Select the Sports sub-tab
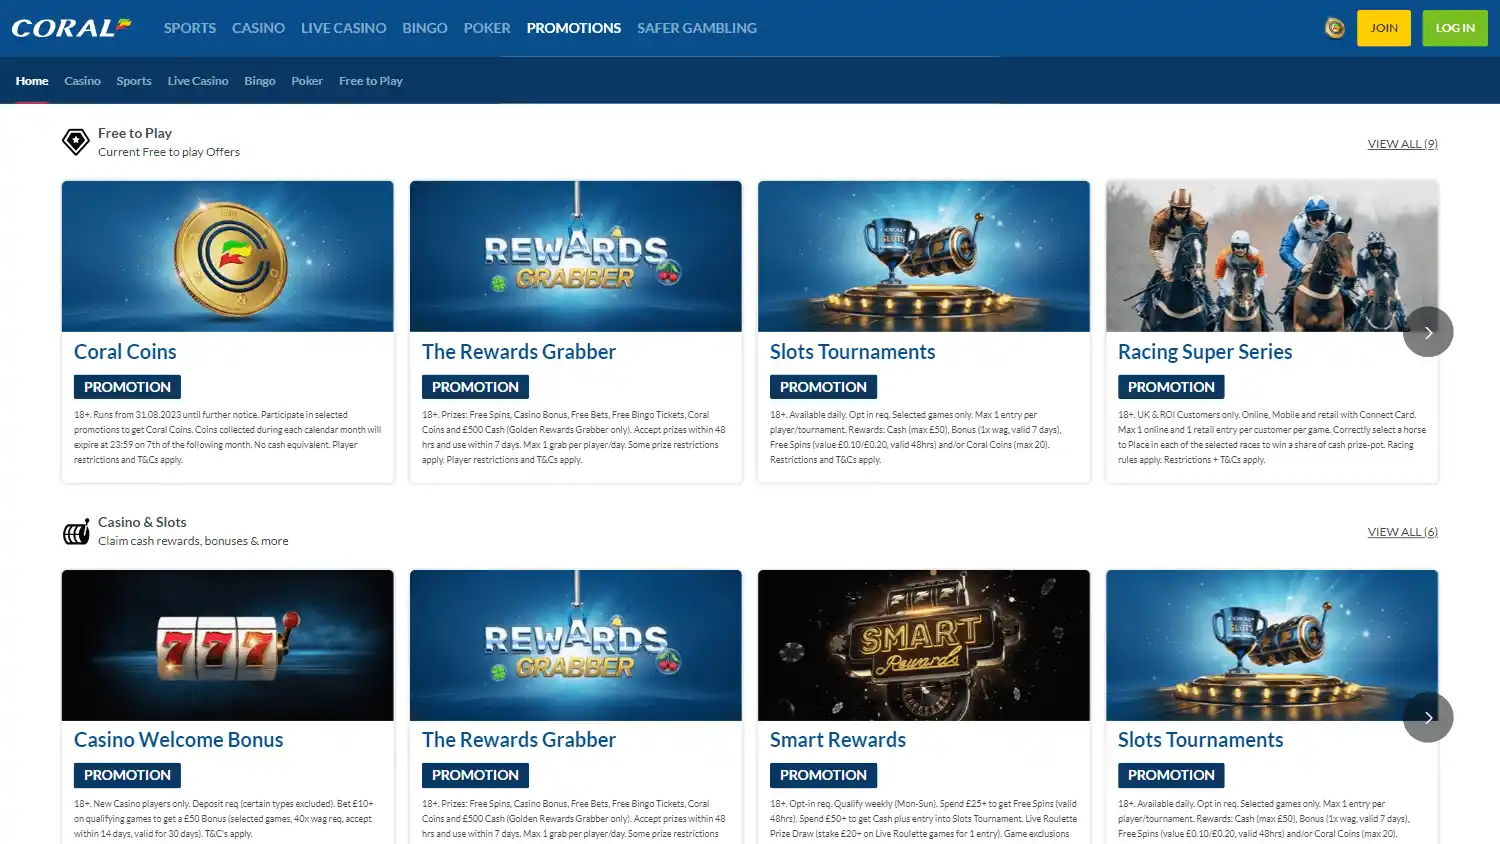This screenshot has height=844, width=1500. click(x=134, y=81)
